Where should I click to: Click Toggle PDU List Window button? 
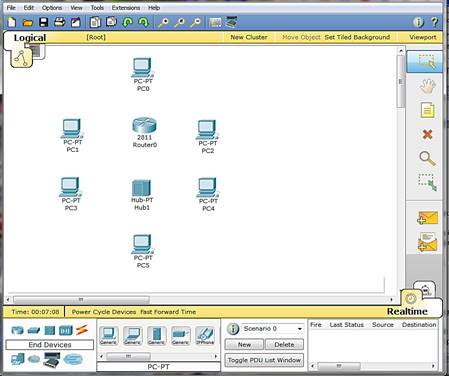point(264,360)
